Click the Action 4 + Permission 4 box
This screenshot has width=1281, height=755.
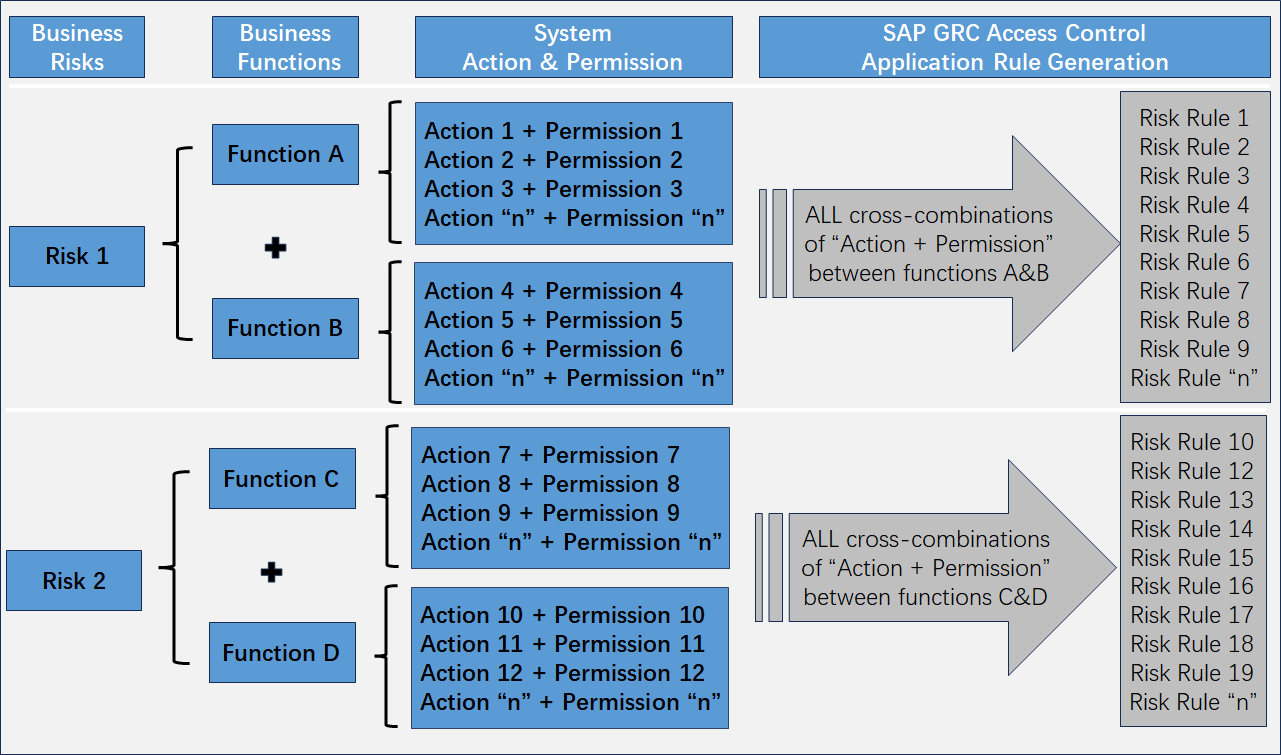pyautogui.click(x=574, y=334)
